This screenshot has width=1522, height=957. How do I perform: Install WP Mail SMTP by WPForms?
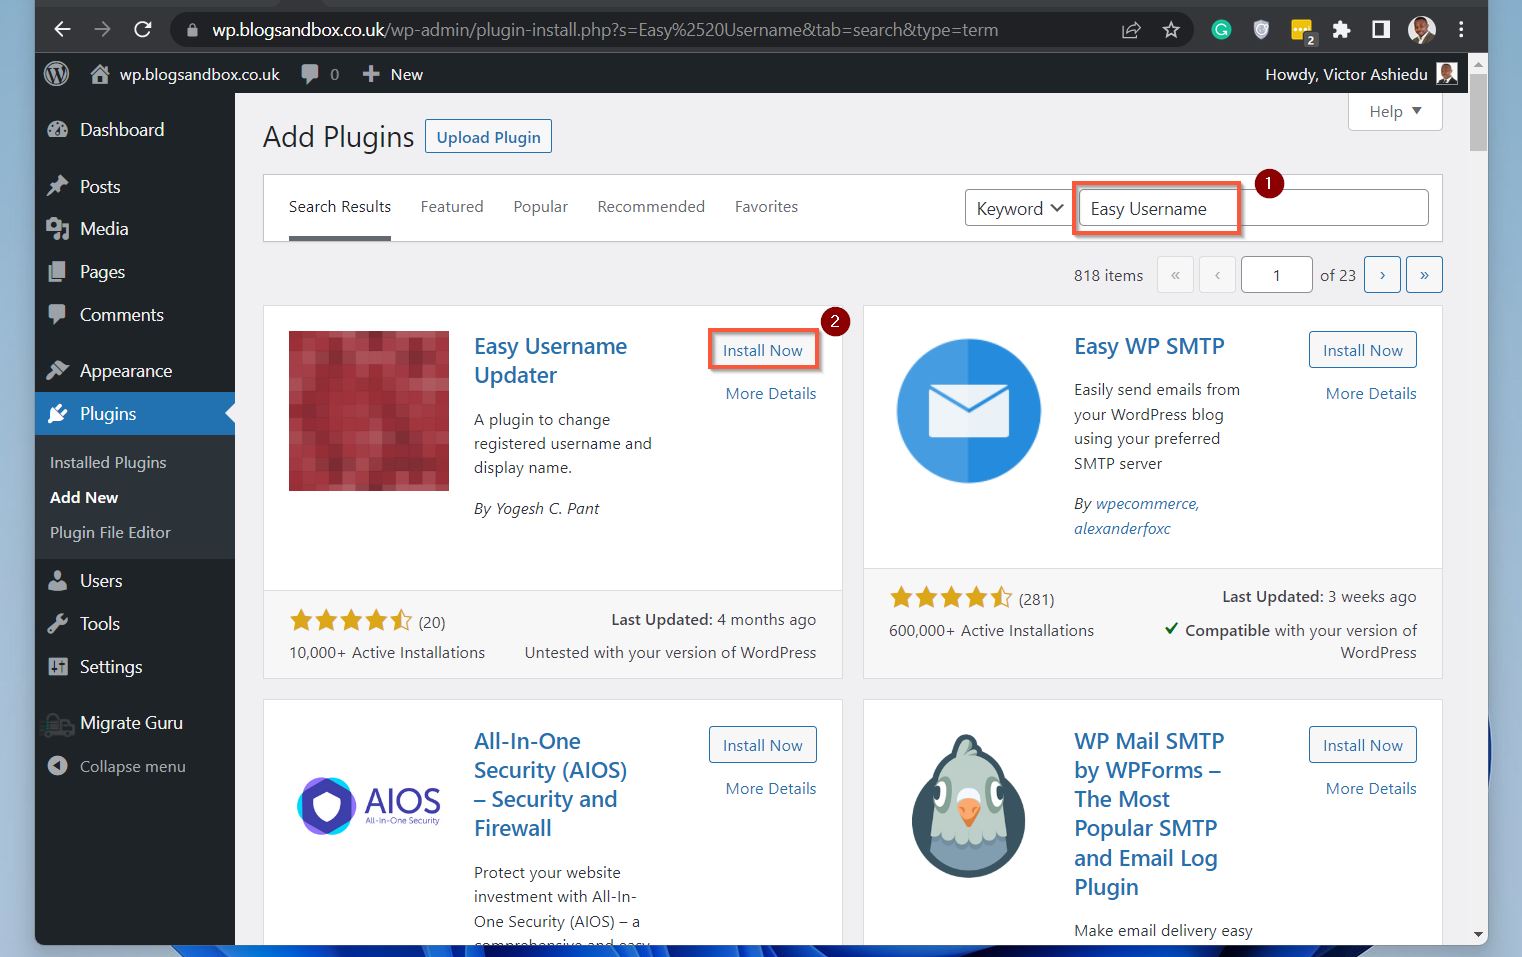pyautogui.click(x=1363, y=745)
